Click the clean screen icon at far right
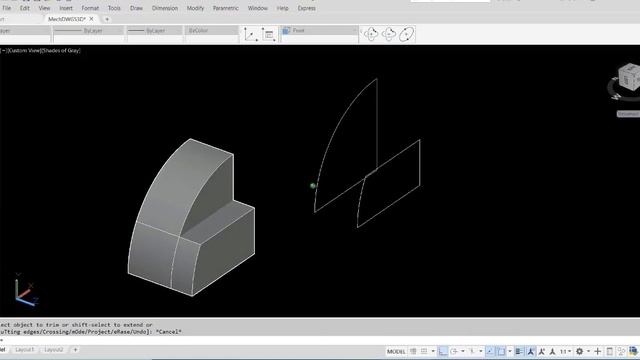640x360 pixels. [633, 351]
